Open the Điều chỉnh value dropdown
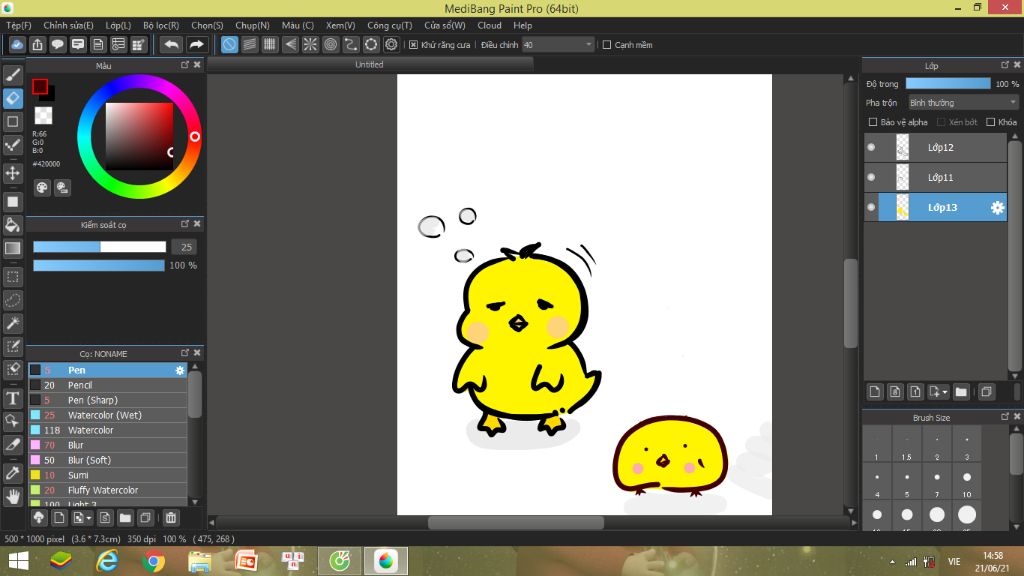Image resolution: width=1024 pixels, height=576 pixels. point(558,45)
